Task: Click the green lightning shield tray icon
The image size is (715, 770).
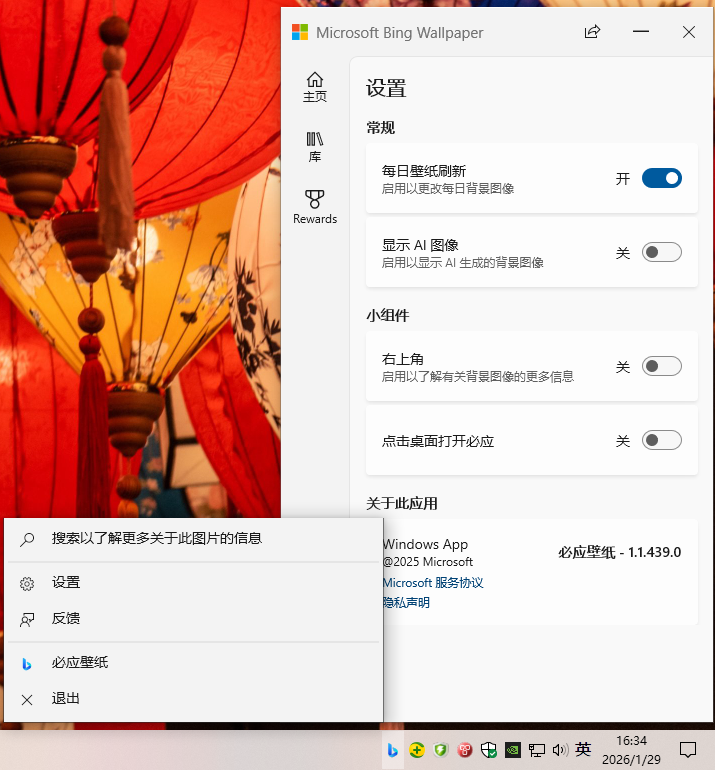Action: click(440, 750)
